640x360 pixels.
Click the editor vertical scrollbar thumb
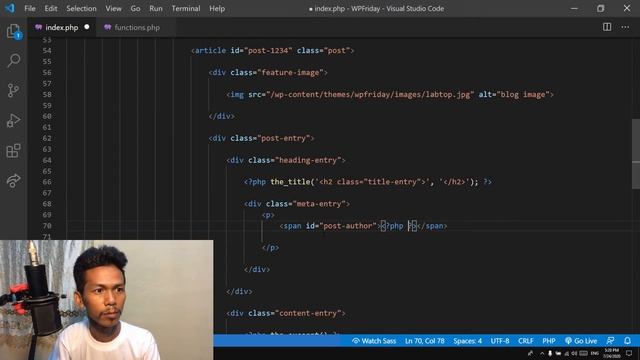click(636, 153)
